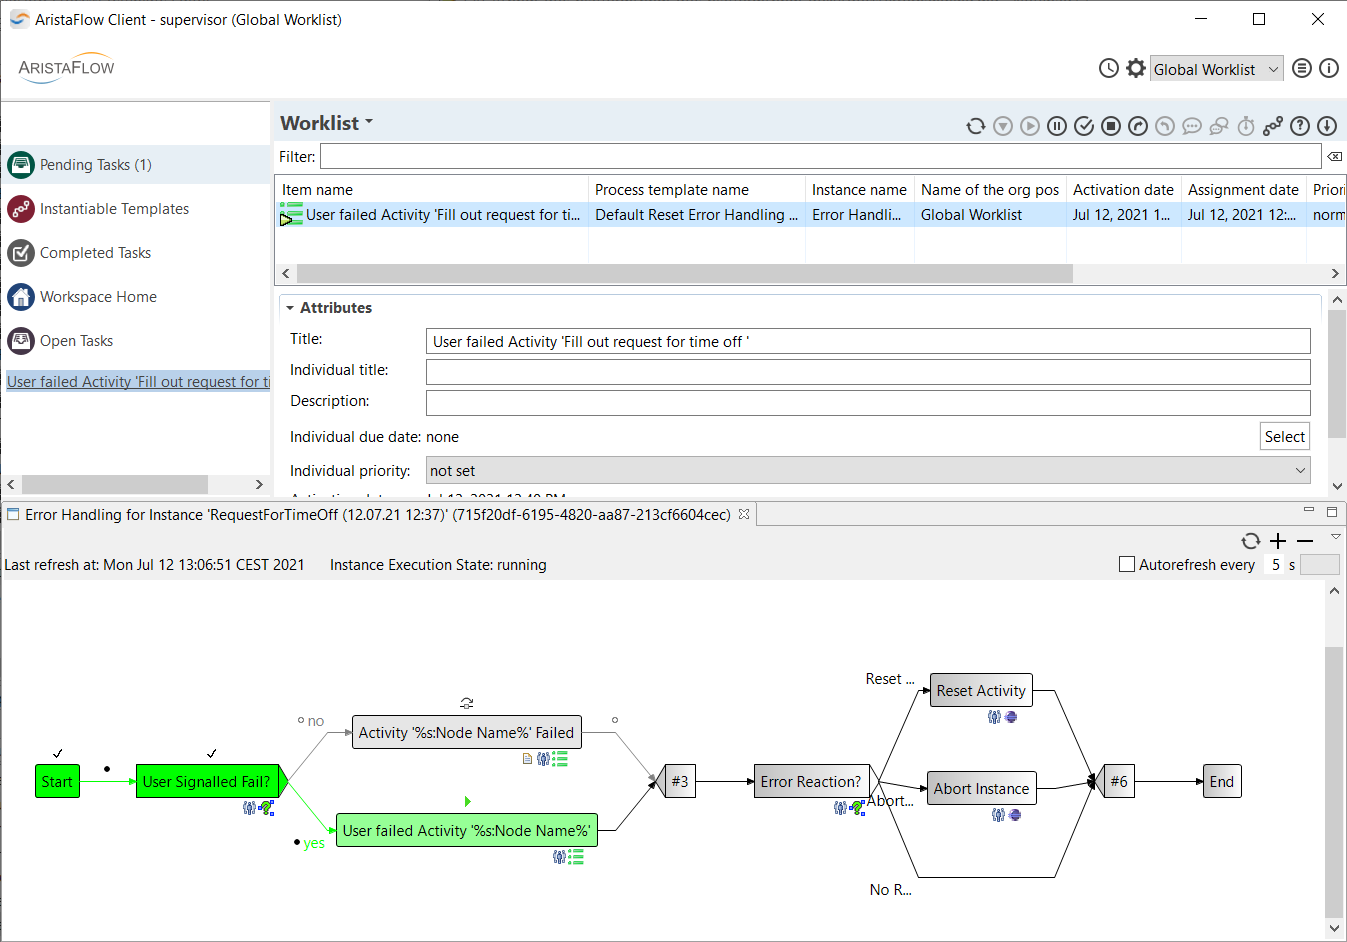This screenshot has height=942, width=1347.
Task: Zoom out with the minus icon
Action: pos(1305,541)
